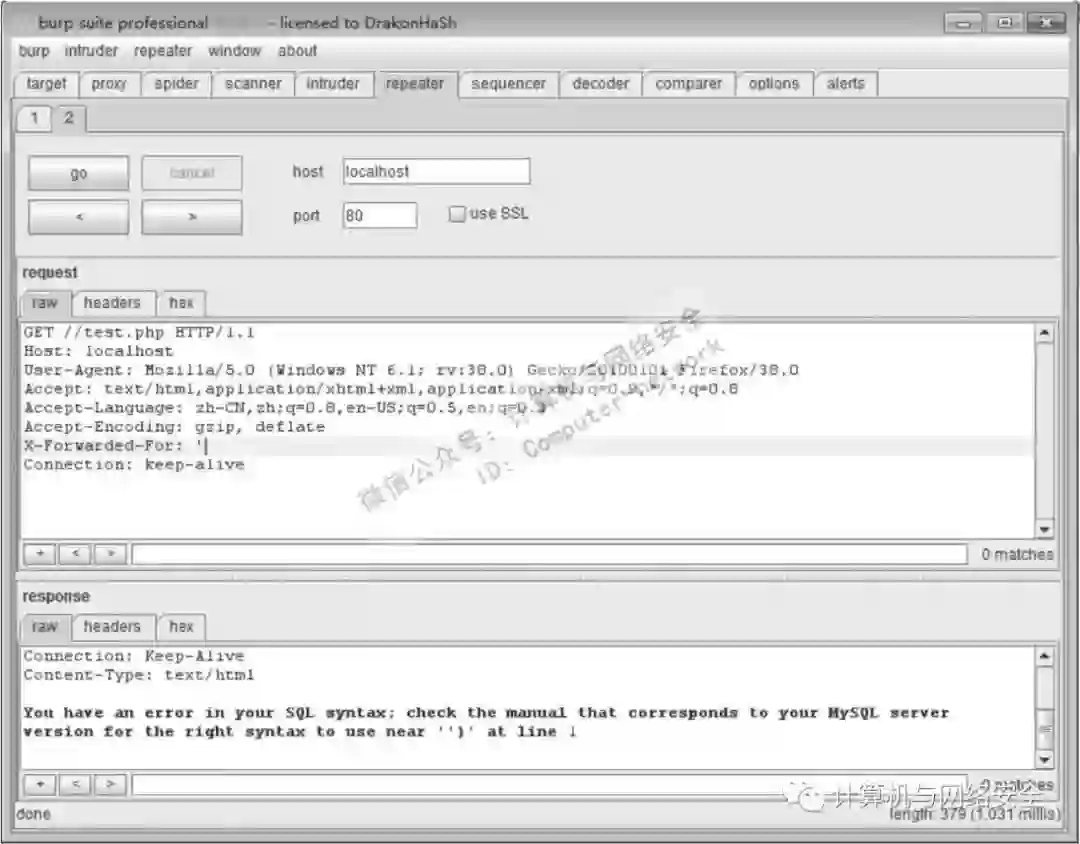Open the repeater menu in menu bar

tap(163, 51)
